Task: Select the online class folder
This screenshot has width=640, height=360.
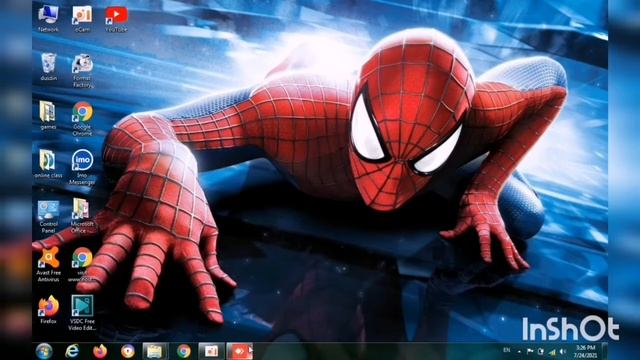Action: click(48, 164)
